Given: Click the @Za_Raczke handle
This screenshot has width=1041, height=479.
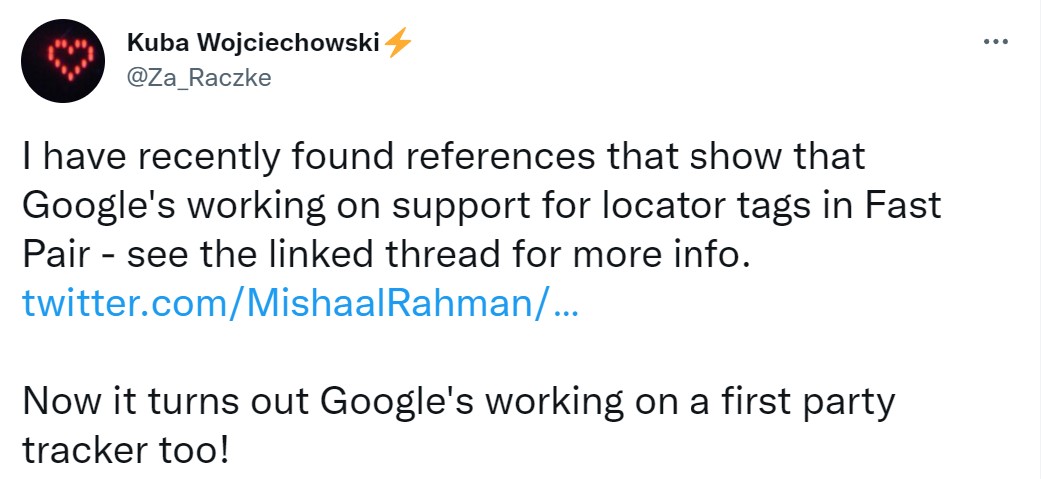Looking at the screenshot, I should pyautogui.click(x=199, y=77).
